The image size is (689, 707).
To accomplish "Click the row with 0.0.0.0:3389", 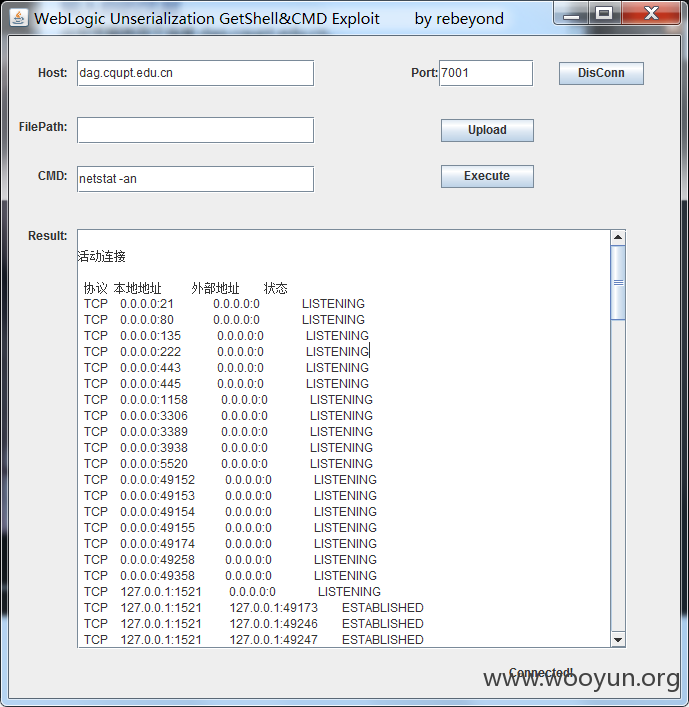I will (x=228, y=432).
